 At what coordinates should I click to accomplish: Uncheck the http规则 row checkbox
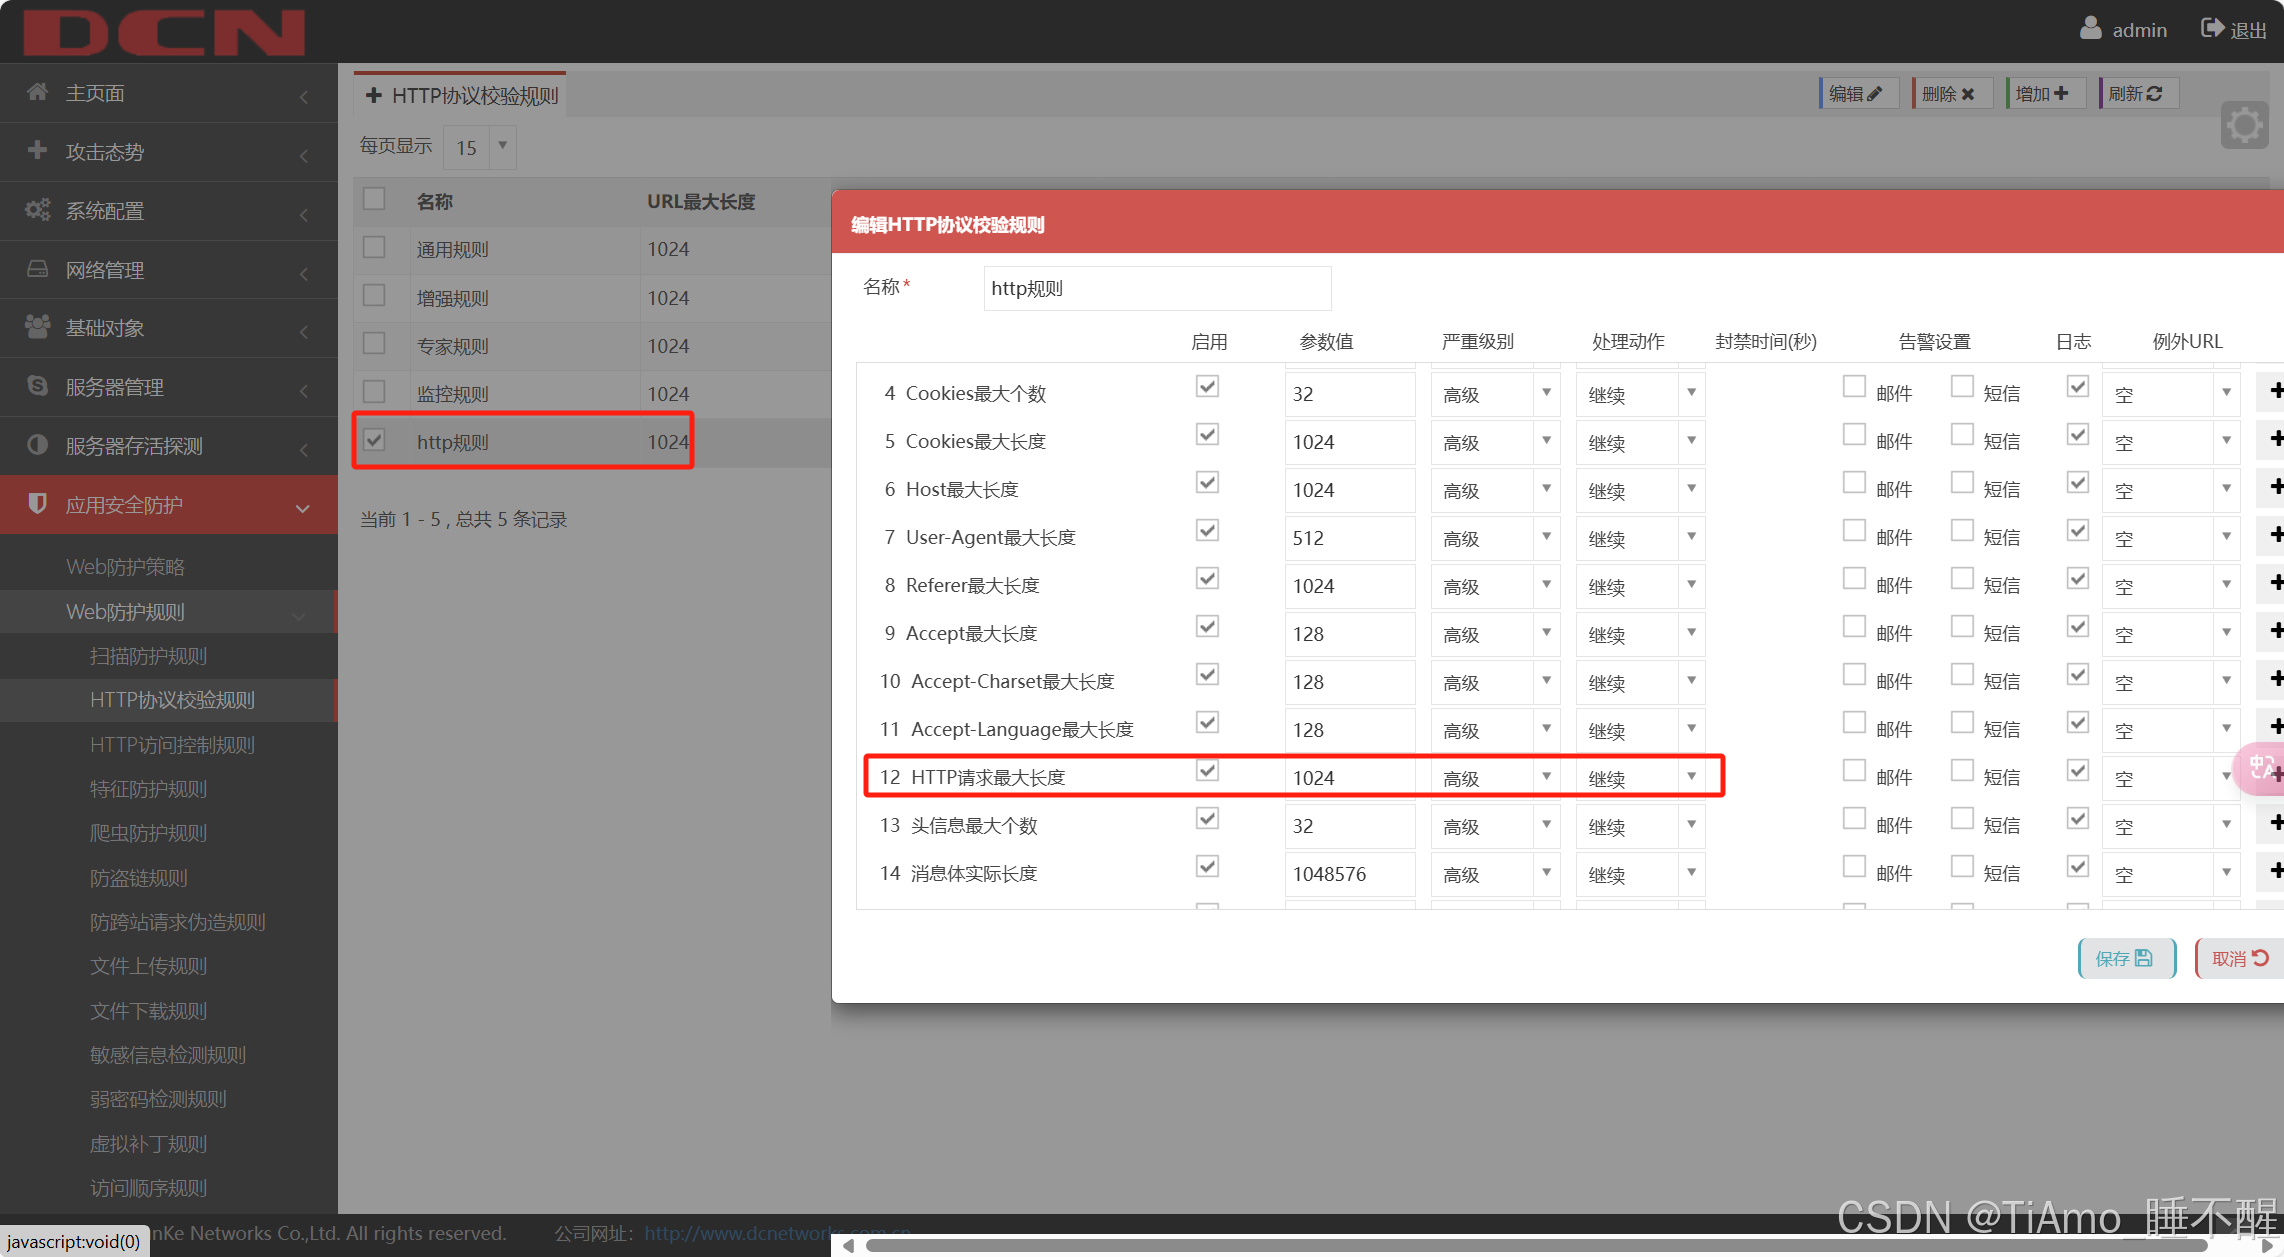point(374,439)
